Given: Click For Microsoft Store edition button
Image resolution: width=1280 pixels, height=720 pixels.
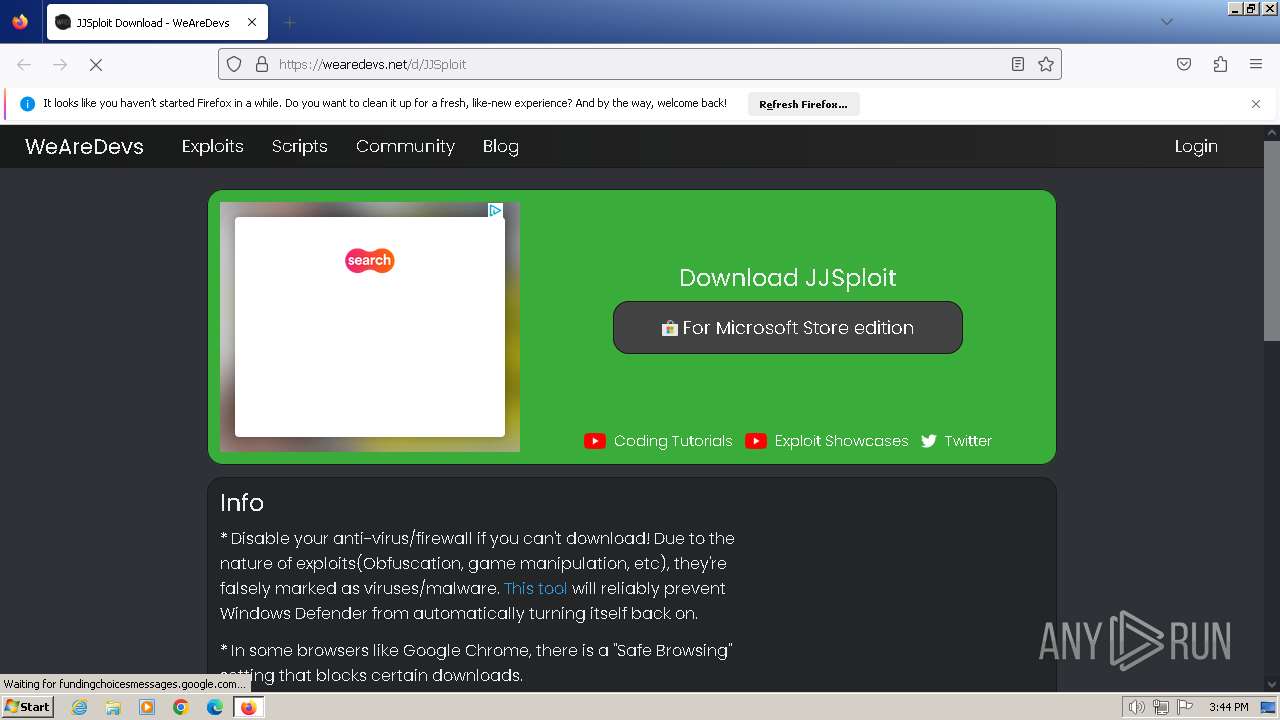Looking at the screenshot, I should tap(788, 327).
